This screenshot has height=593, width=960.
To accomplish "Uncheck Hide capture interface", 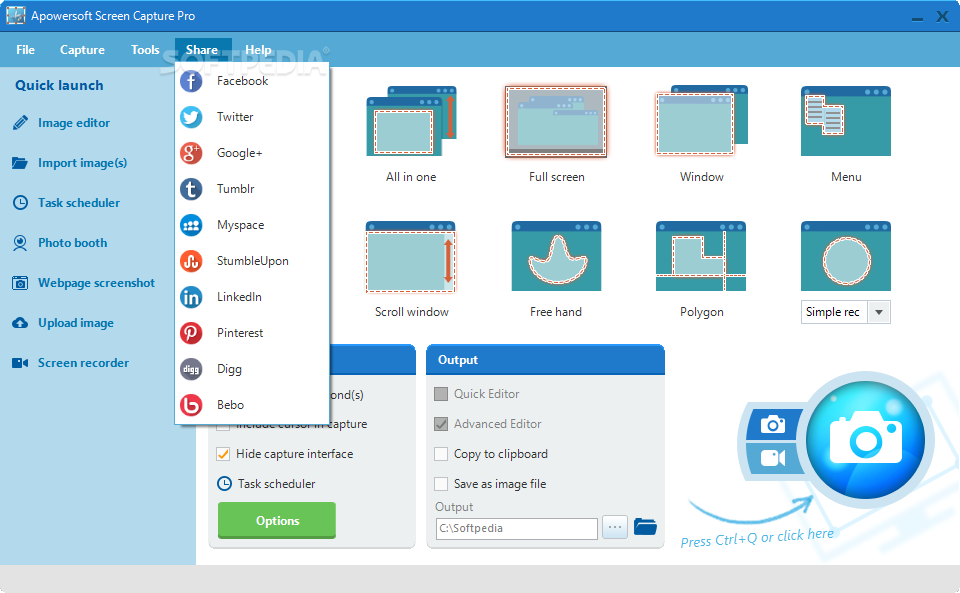I will pos(223,454).
